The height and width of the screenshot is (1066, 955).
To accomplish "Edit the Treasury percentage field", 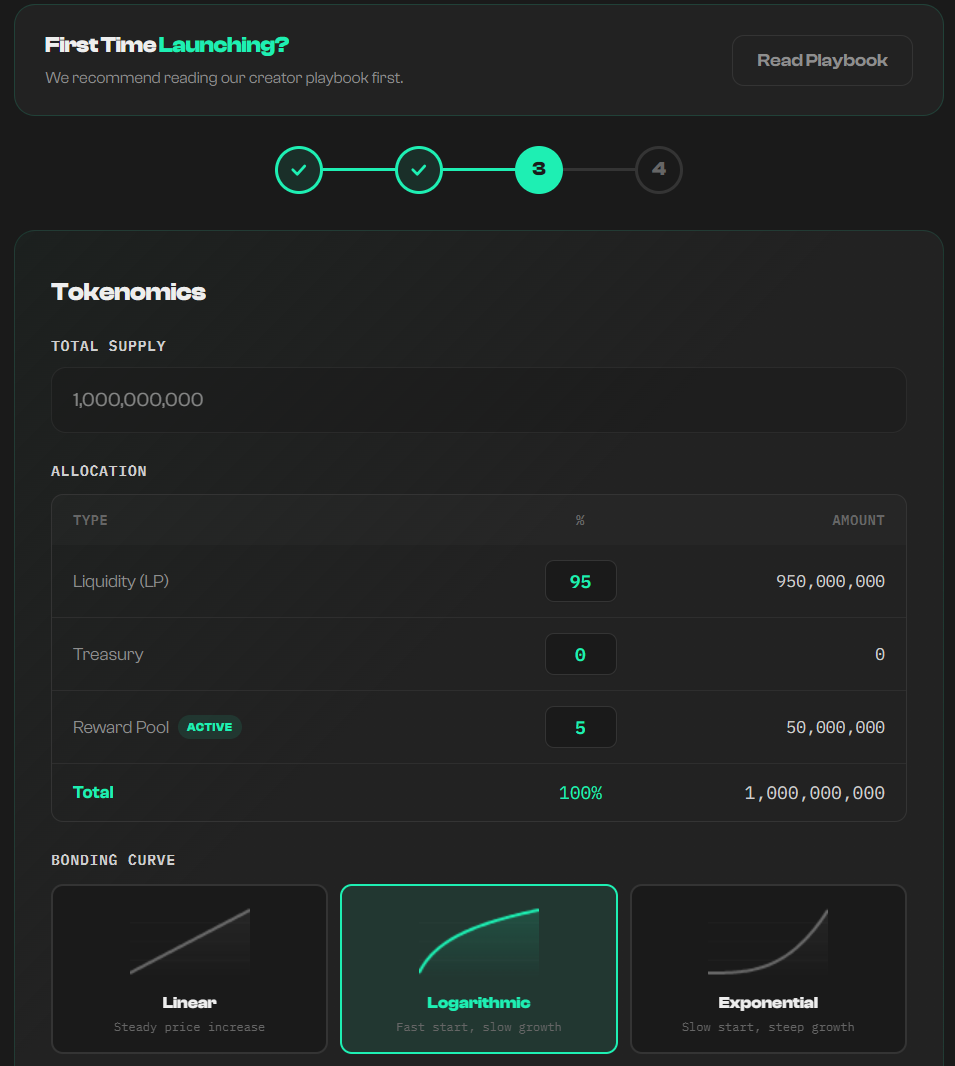I will coord(580,655).
